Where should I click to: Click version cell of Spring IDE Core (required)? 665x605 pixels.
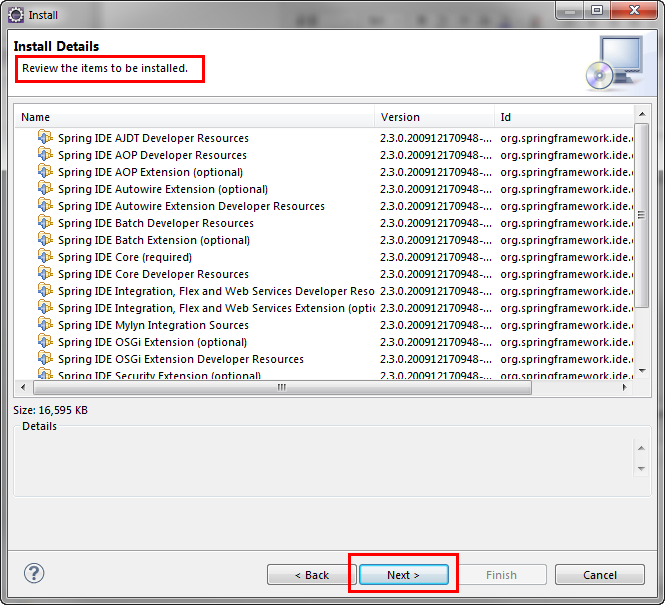(436, 257)
